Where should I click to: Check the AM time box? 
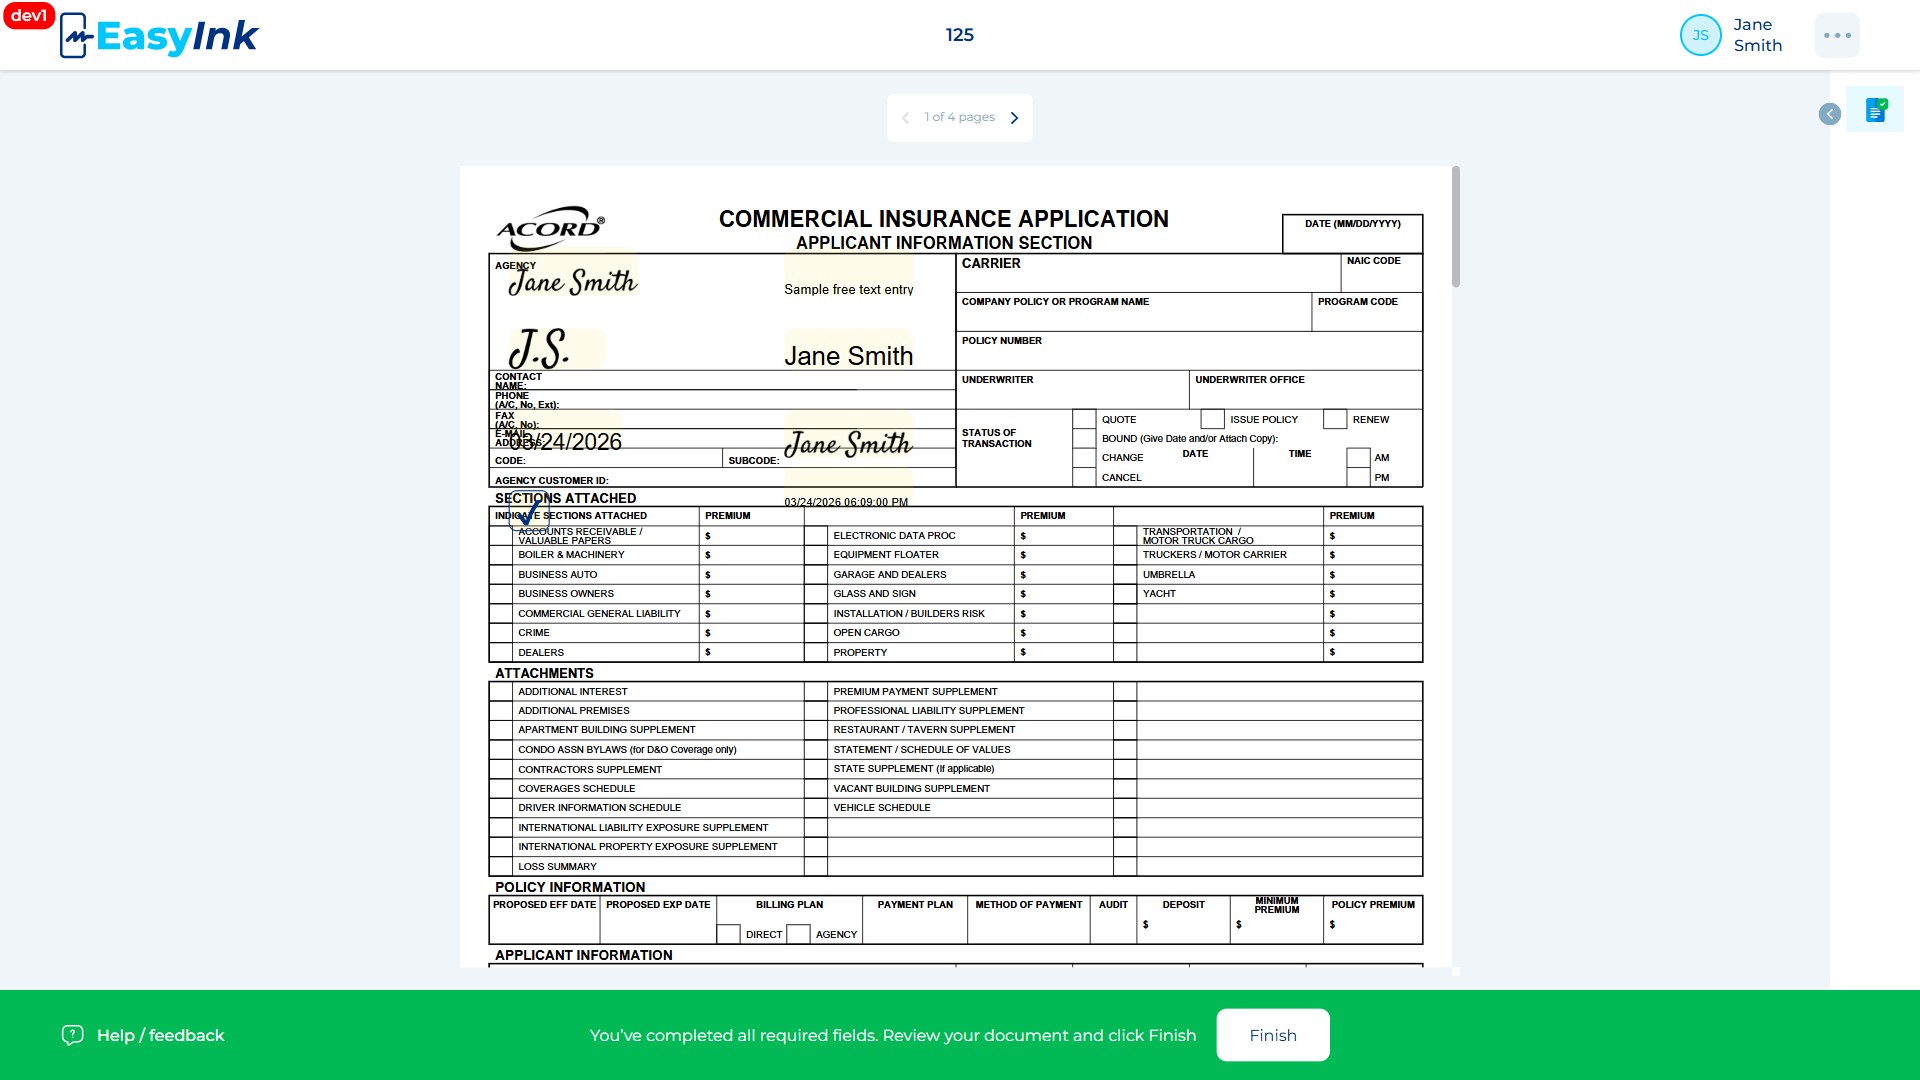[x=1358, y=457]
